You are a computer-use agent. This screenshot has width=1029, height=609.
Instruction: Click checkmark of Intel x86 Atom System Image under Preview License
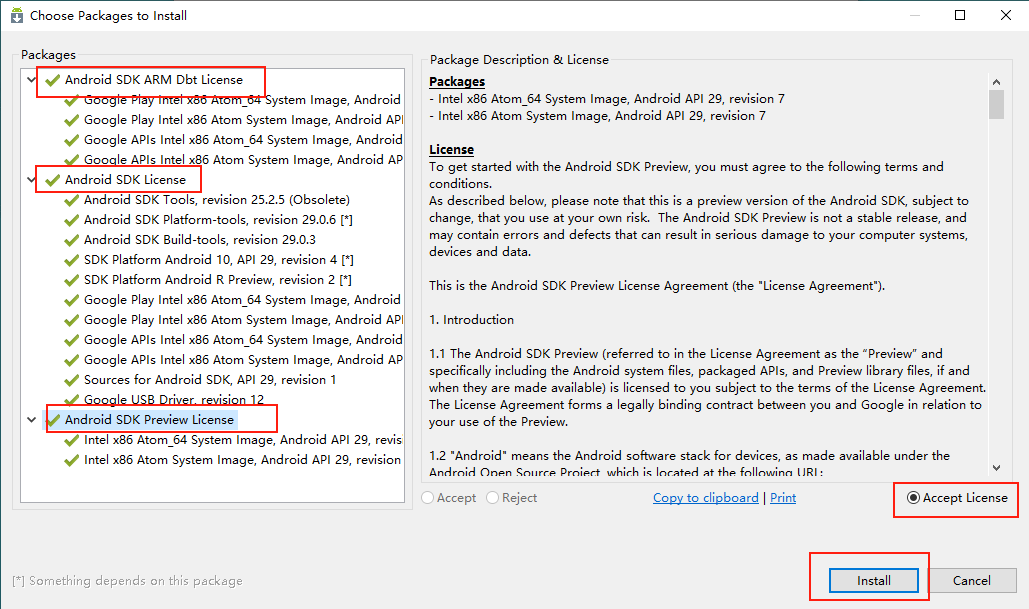click(72, 460)
